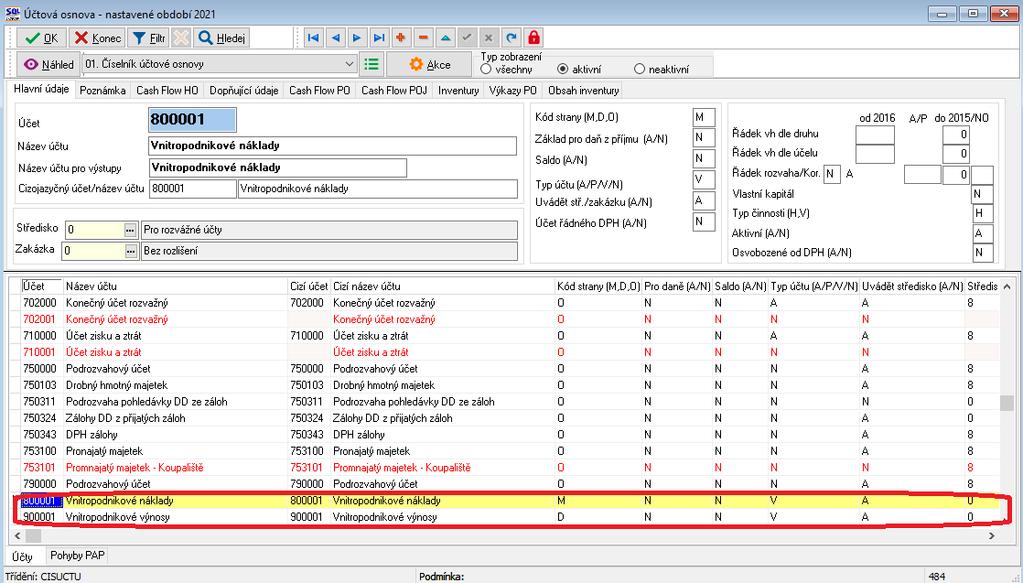
Task: Click the Kód strany (M,D,O) column header
Action: tap(598, 286)
